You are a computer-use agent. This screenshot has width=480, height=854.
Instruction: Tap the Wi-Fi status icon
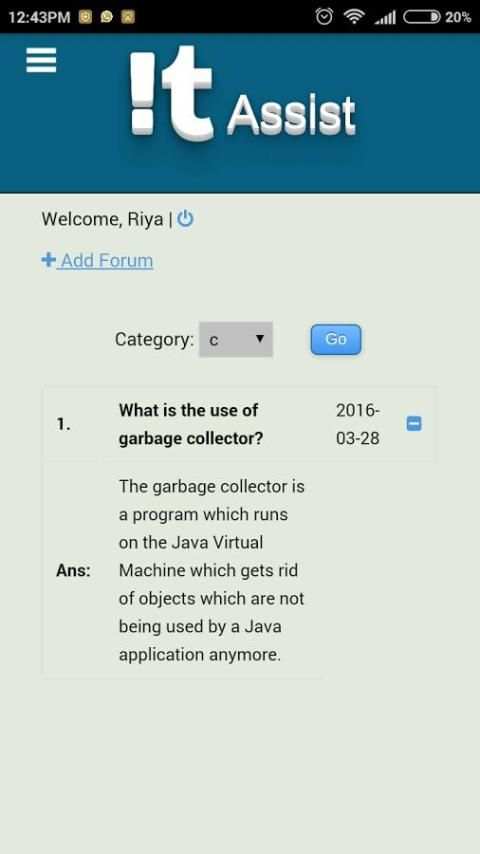click(354, 17)
